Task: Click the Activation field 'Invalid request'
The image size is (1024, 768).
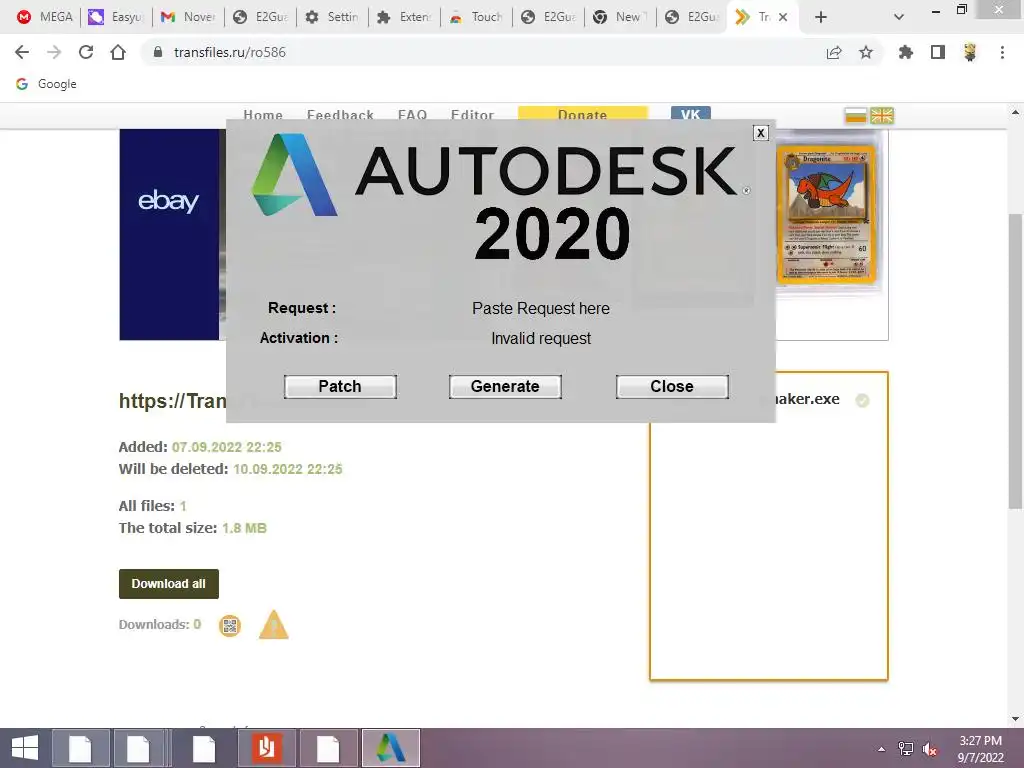Action: 541,338
